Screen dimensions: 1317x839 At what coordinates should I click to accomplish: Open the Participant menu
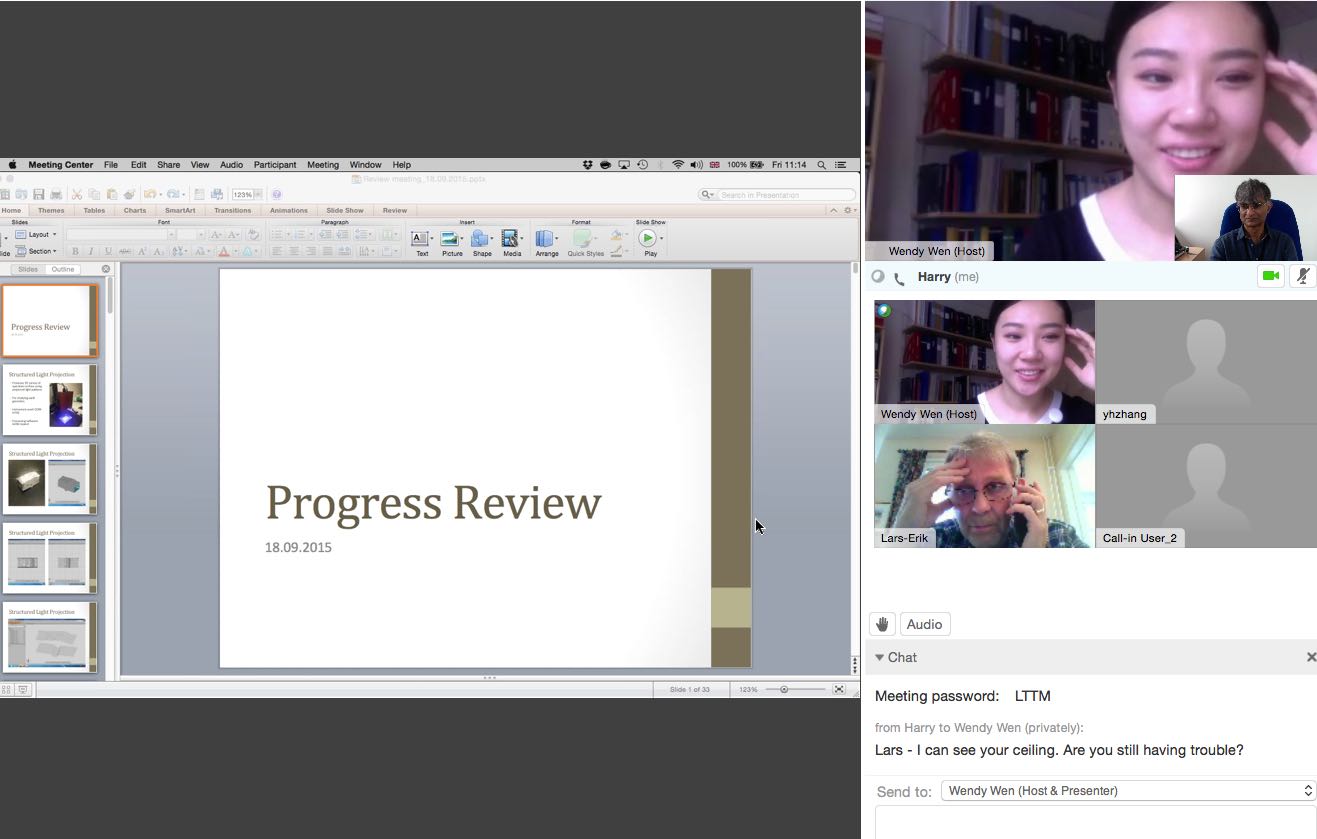coord(274,164)
